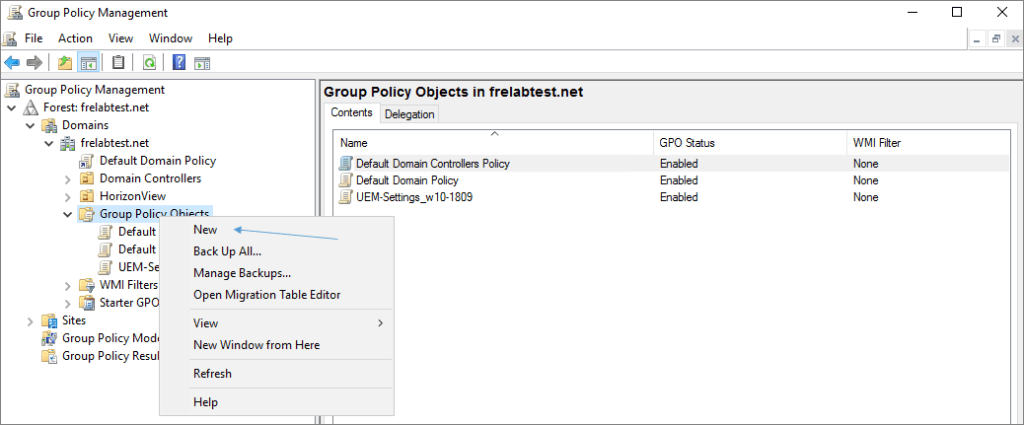The width and height of the screenshot is (1024, 425).
Task: Click the clipboard Properties toolbar icon
Action: tap(119, 63)
